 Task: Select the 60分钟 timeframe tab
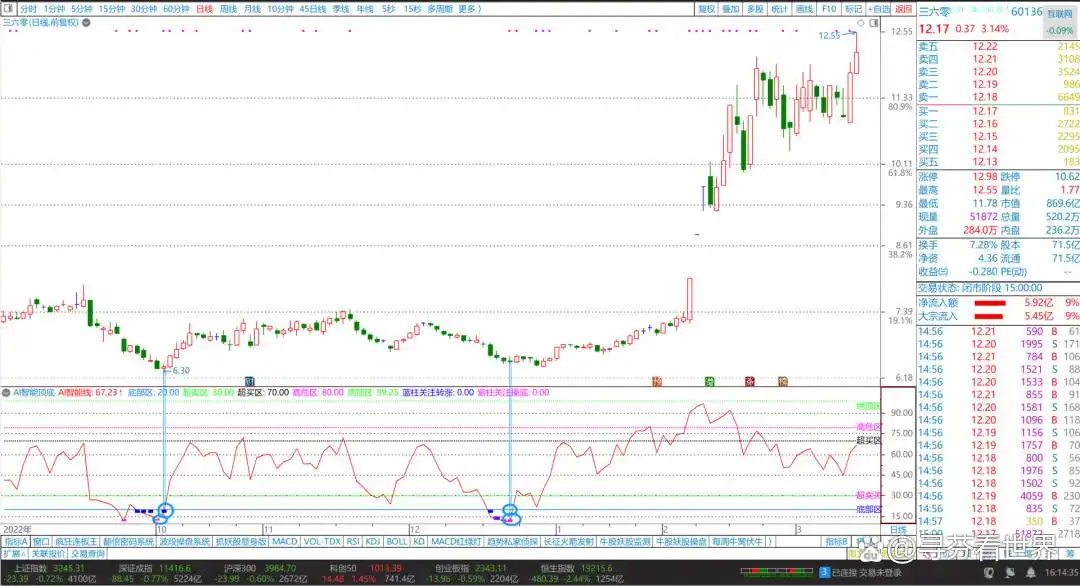click(x=175, y=9)
